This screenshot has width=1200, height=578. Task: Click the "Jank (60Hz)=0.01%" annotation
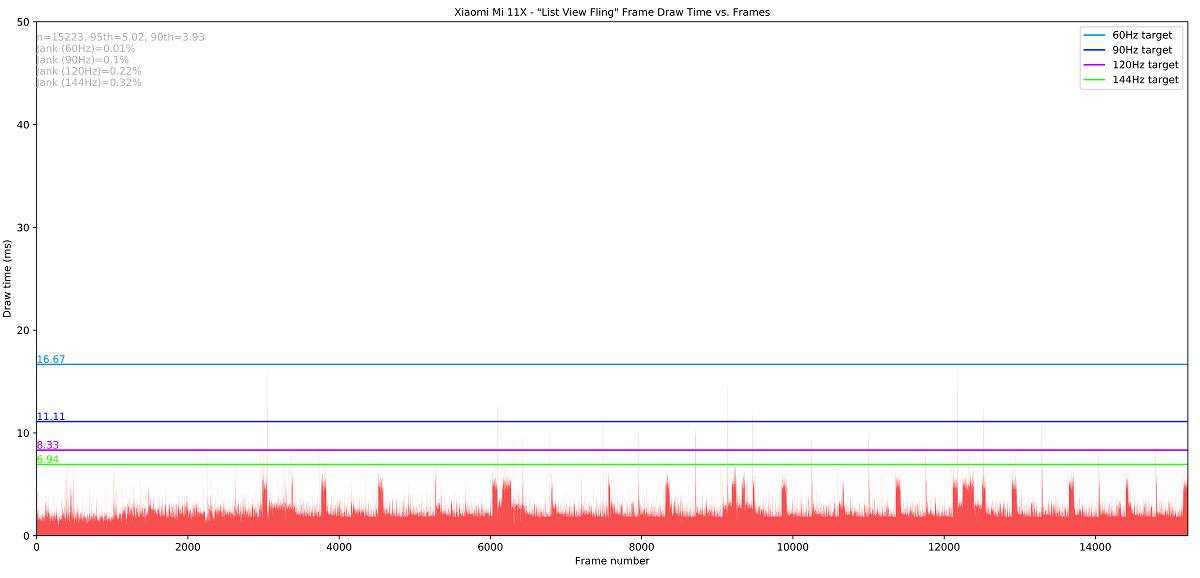[x=86, y=48]
